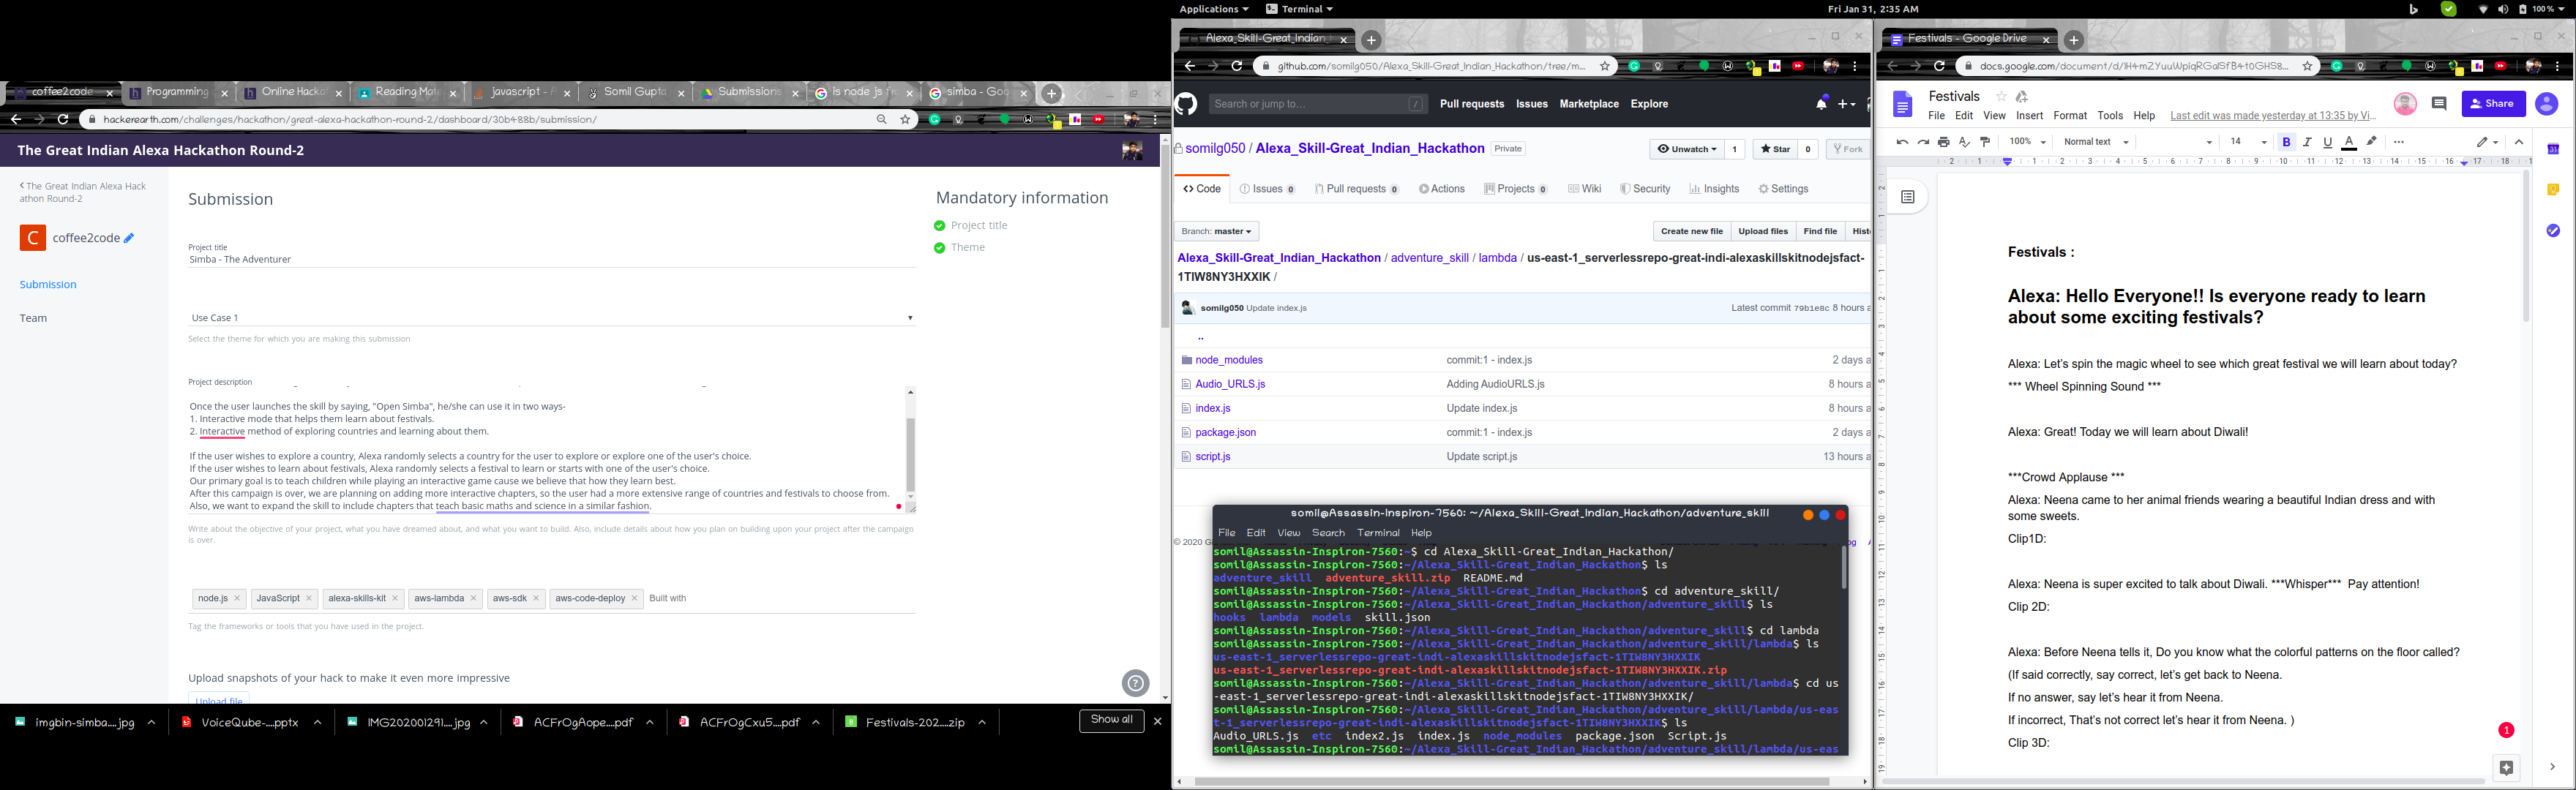This screenshot has width=2576, height=790.
Task: Click the paint format icon in Docs
Action: coord(1985,142)
